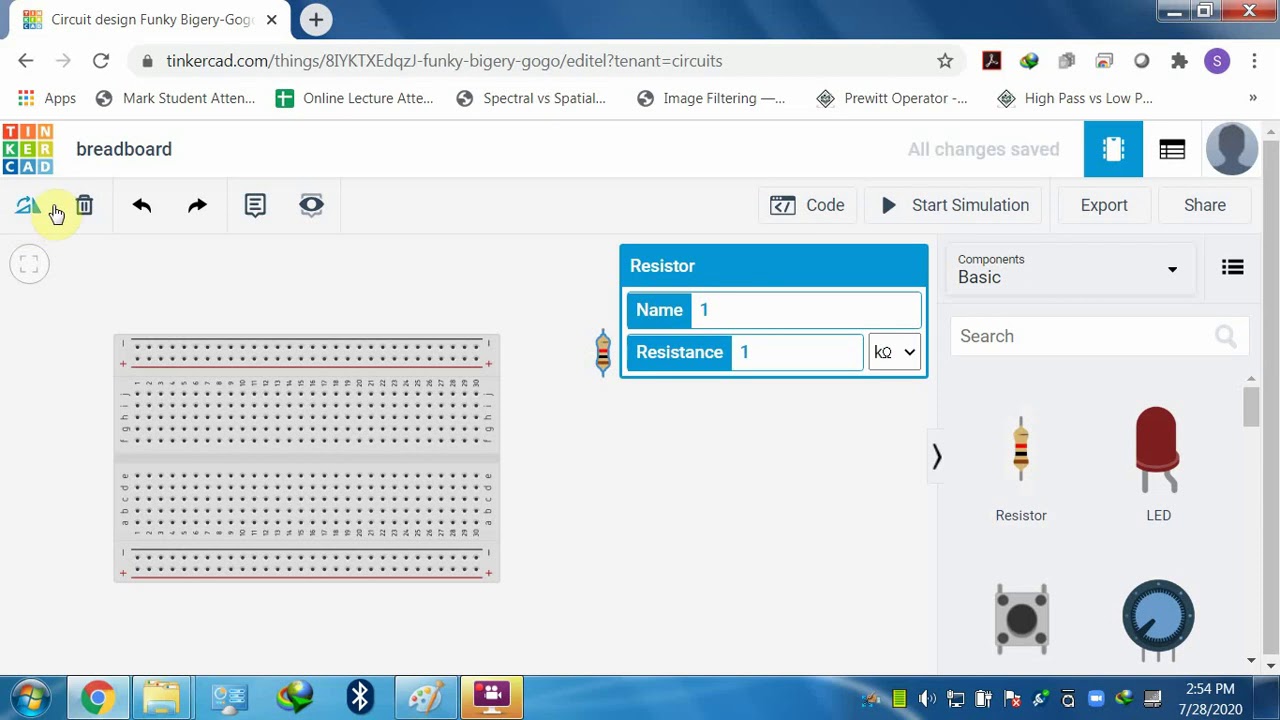Toggle components list view icon
1280x720 pixels.
(1232, 268)
